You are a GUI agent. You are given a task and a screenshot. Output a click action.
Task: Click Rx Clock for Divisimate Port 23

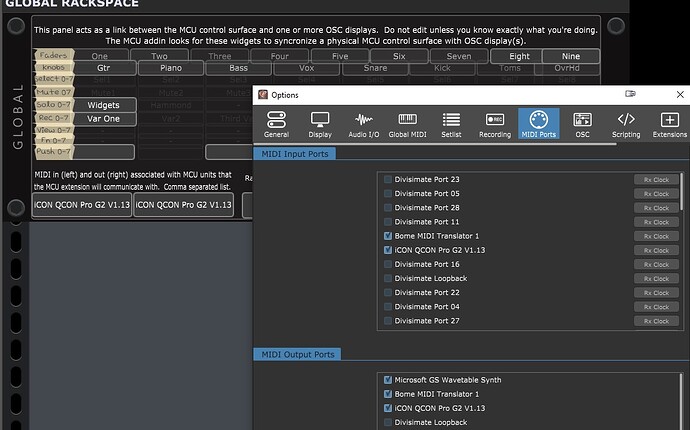[656, 180]
